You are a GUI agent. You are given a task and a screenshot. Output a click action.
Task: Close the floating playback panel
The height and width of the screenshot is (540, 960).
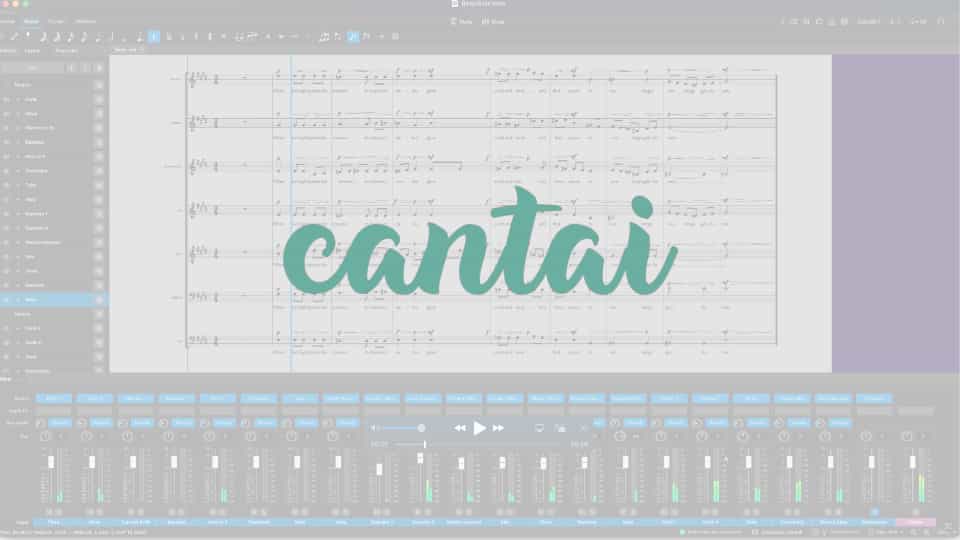click(585, 428)
